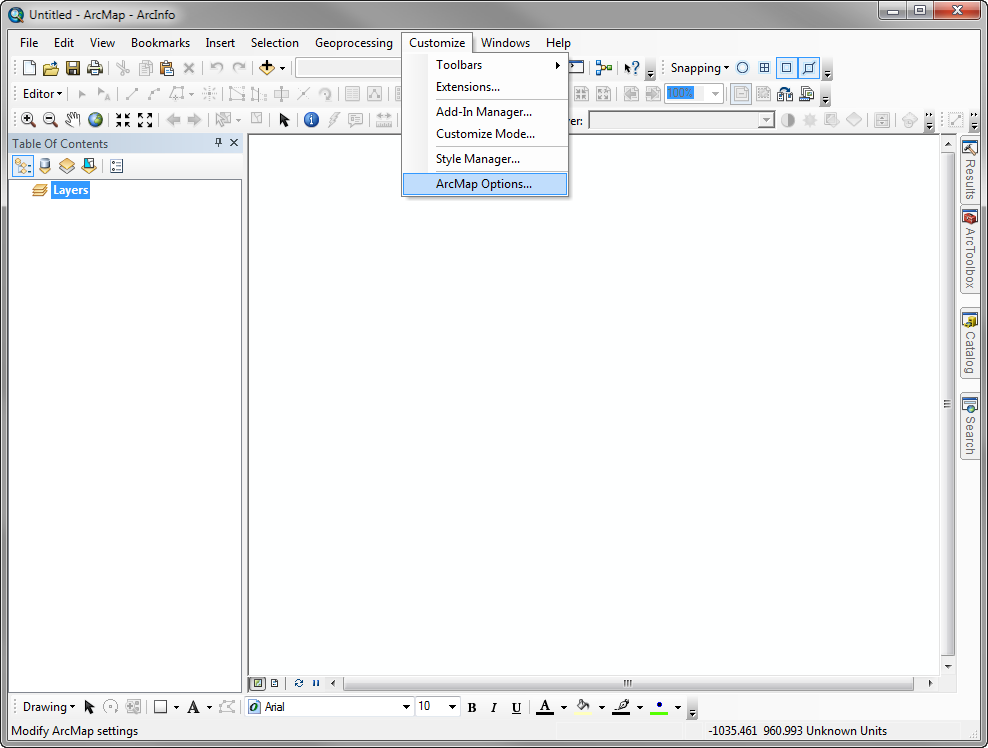Select the Pan hand tool
Image resolution: width=988 pixels, height=748 pixels.
click(x=72, y=120)
